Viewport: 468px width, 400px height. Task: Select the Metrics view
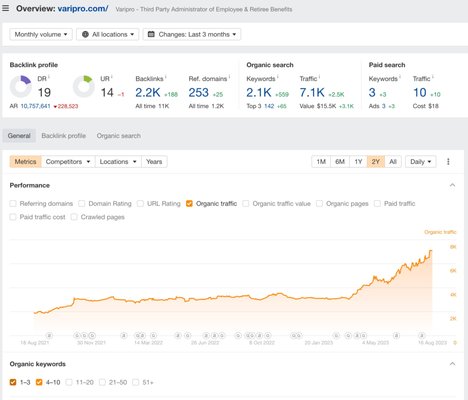[x=25, y=162]
